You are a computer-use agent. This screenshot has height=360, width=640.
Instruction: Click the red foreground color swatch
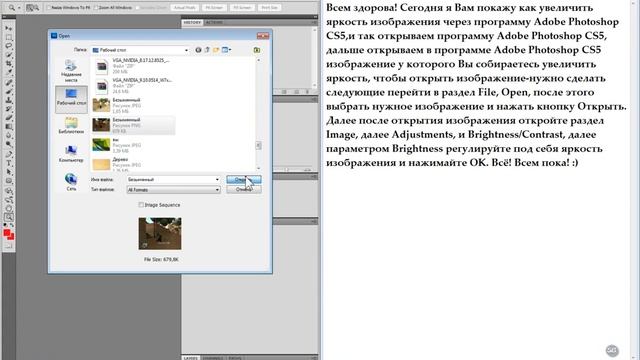click(x=7, y=233)
